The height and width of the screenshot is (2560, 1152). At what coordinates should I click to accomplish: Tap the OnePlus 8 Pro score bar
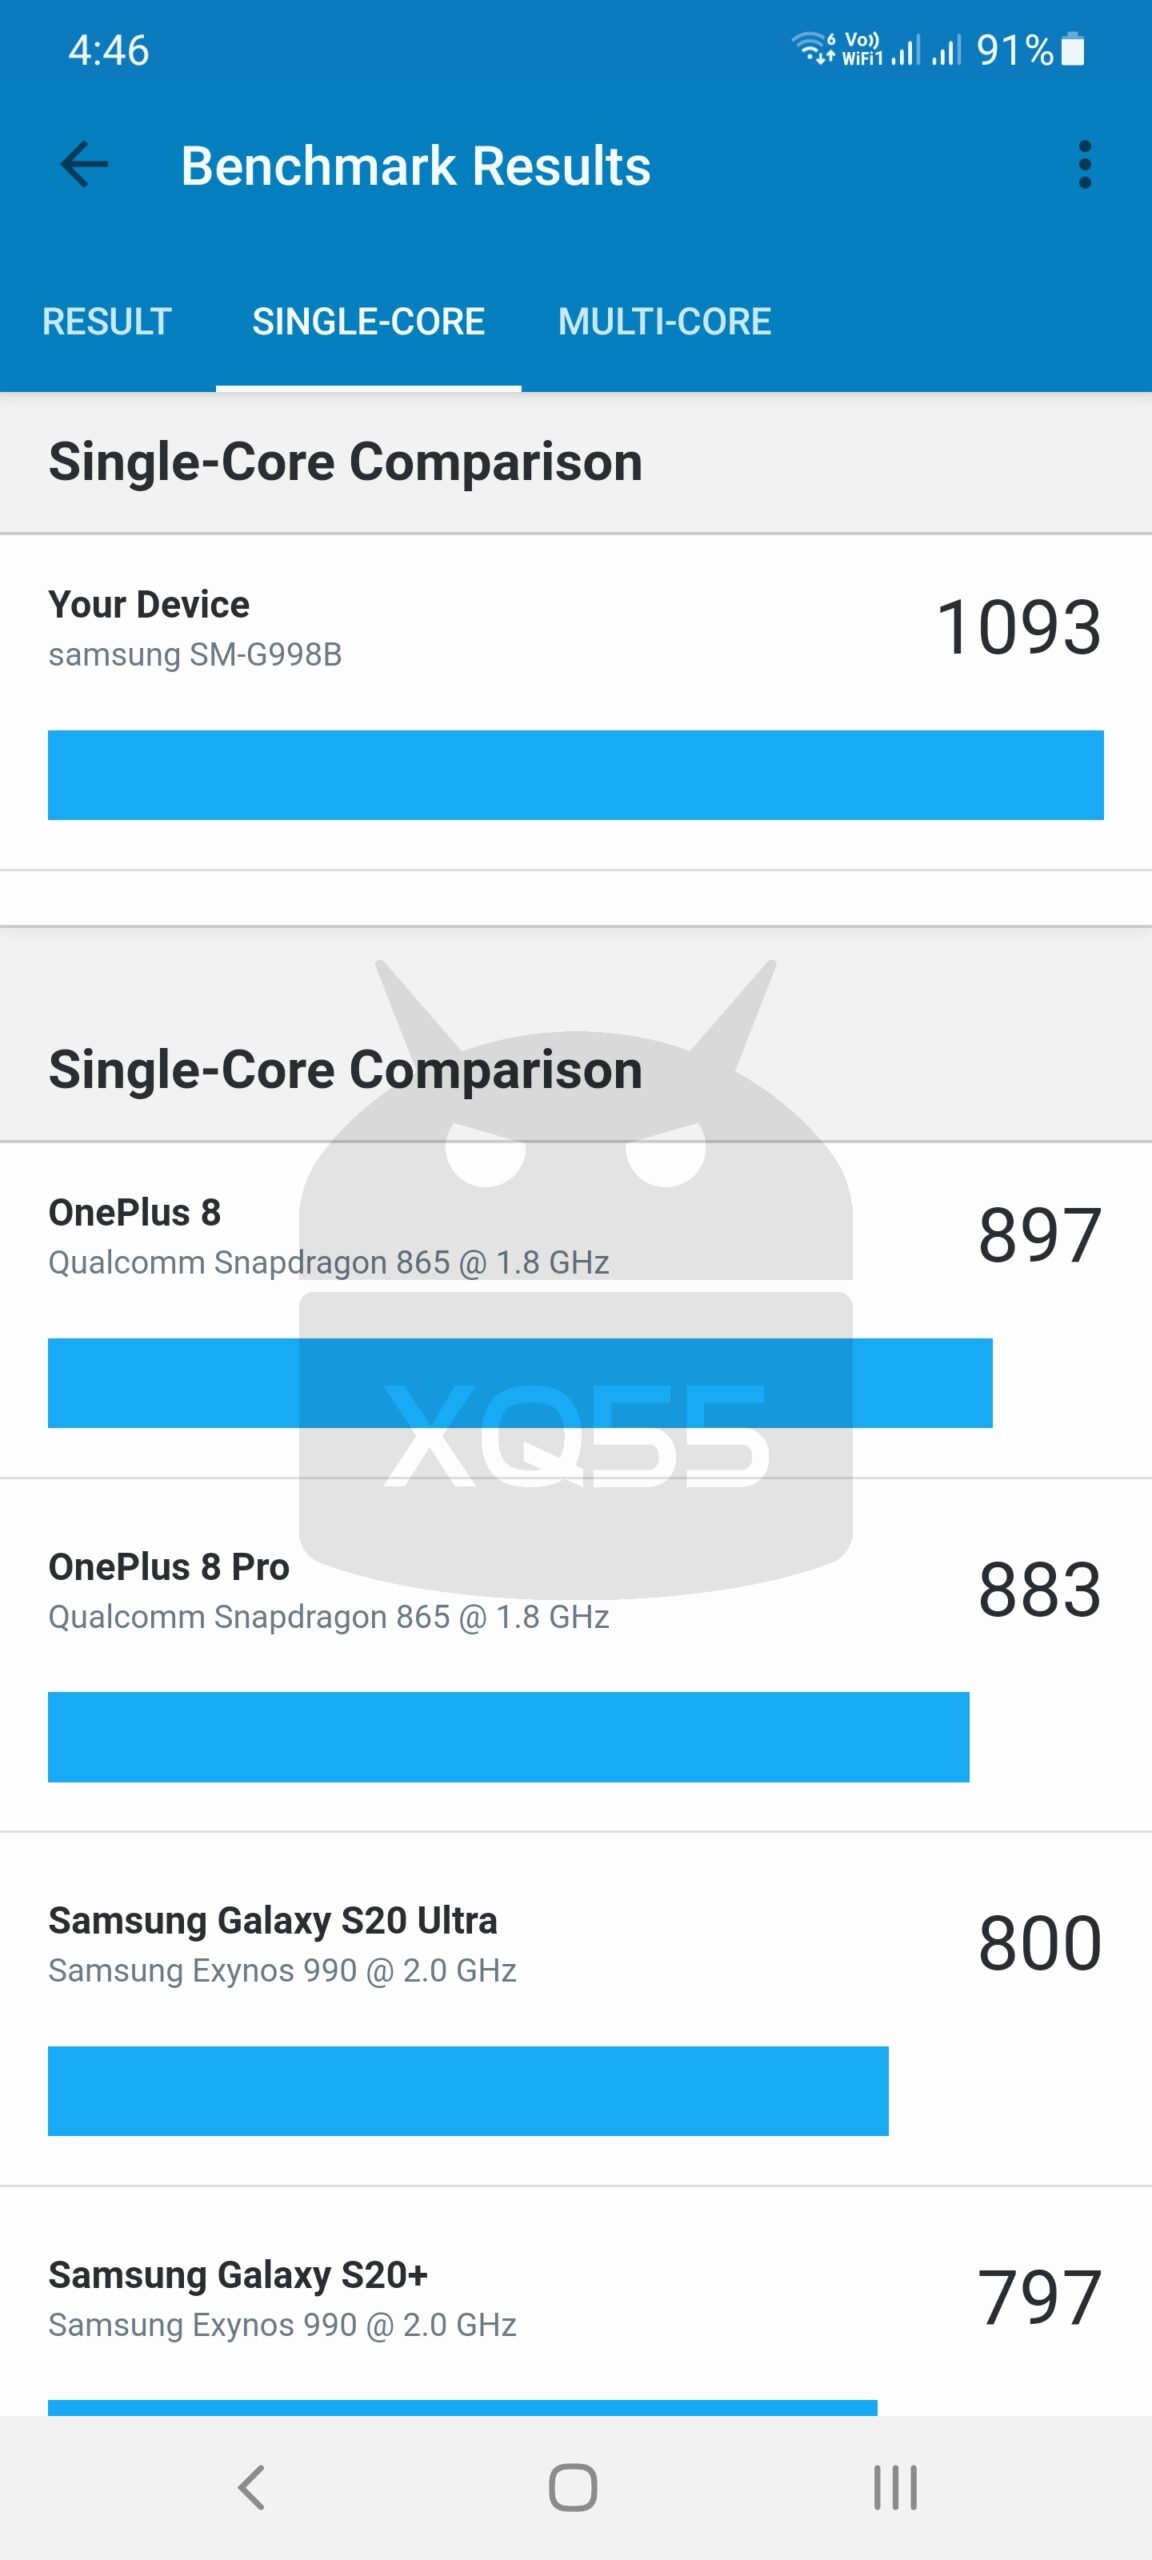[508, 1737]
